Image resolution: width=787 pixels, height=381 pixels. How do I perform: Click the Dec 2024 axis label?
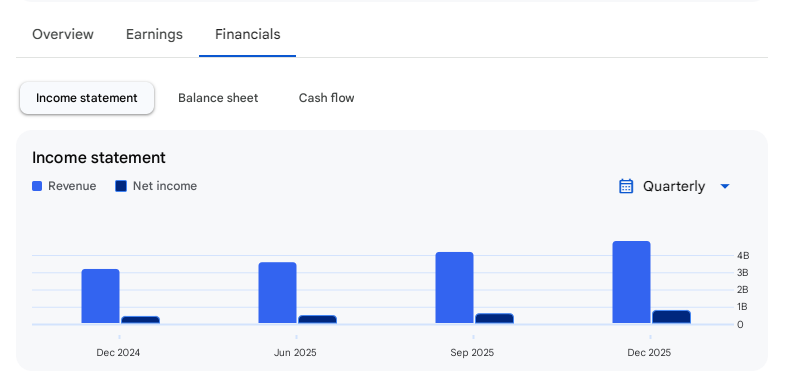coord(118,353)
